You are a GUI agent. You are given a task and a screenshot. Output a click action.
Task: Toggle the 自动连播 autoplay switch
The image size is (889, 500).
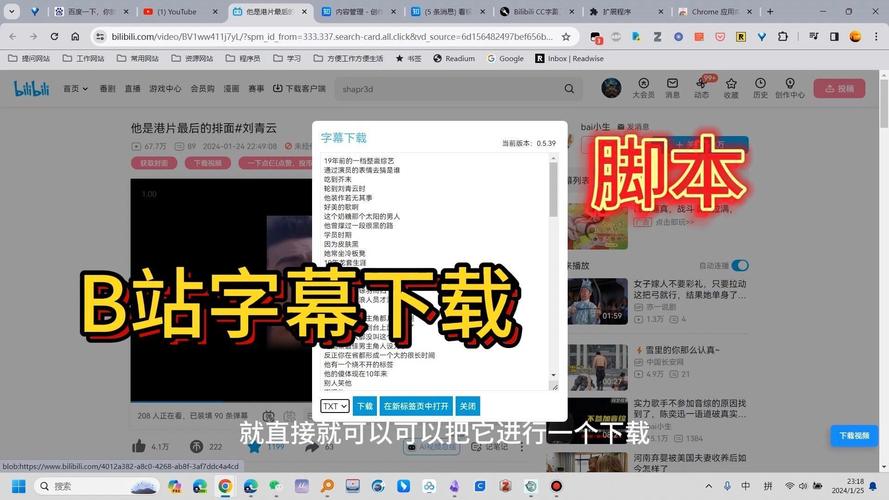point(739,265)
